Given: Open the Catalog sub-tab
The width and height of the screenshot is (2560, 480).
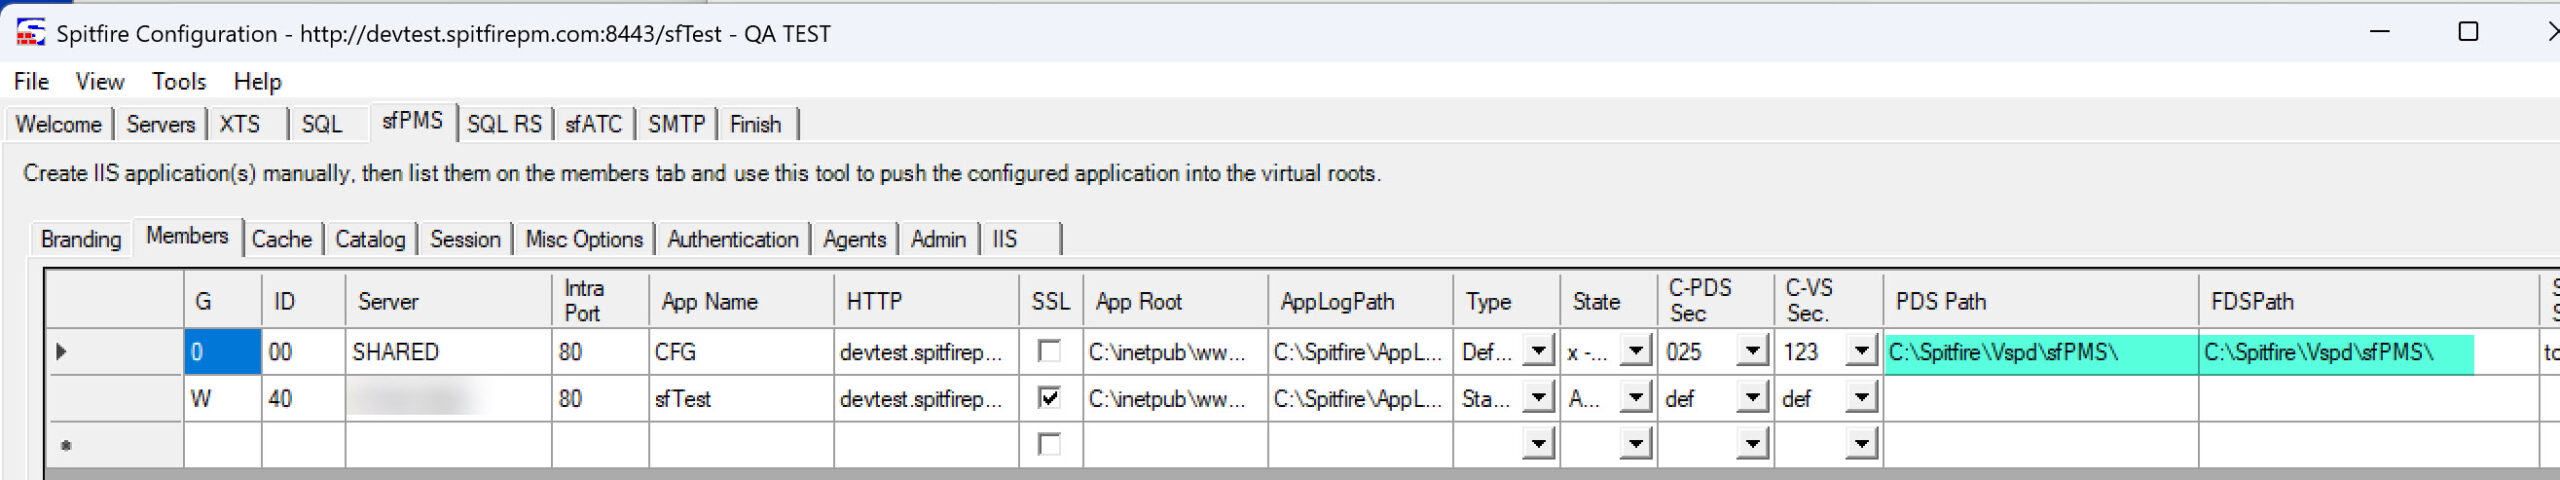Looking at the screenshot, I should [370, 239].
